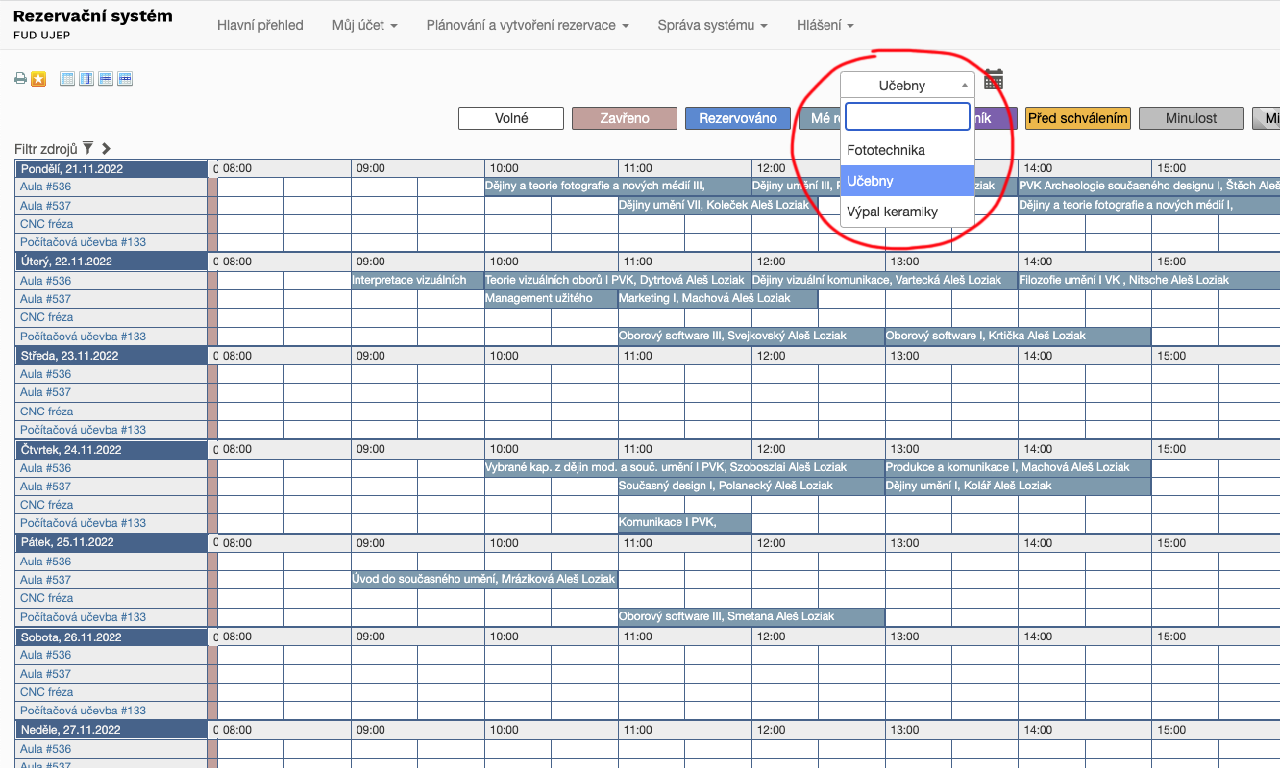Image resolution: width=1280 pixels, height=768 pixels.
Task: Pick Výpal keramiky in the dropdown list
Action: [892, 212]
